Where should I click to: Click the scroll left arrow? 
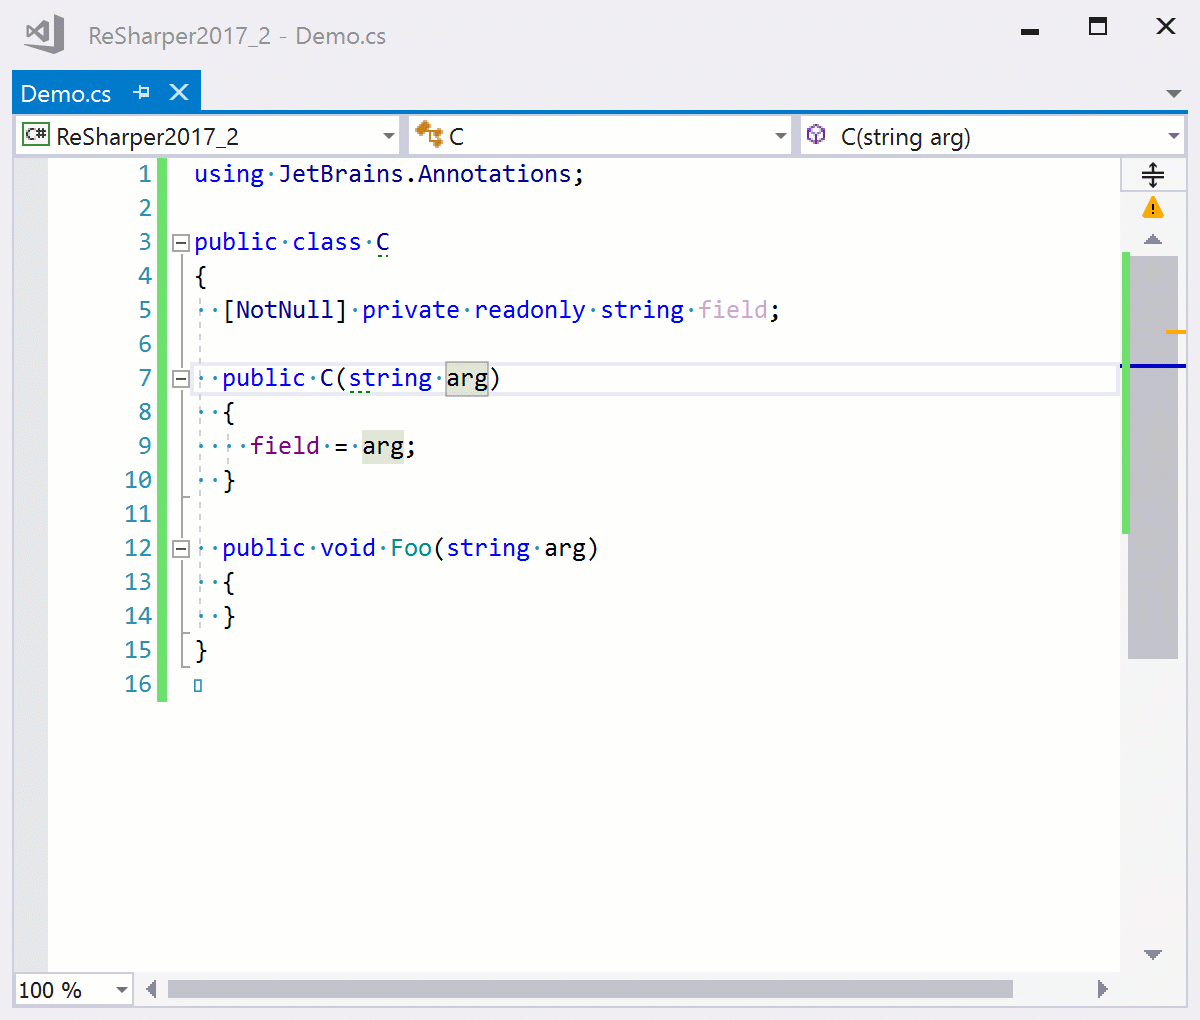151,989
